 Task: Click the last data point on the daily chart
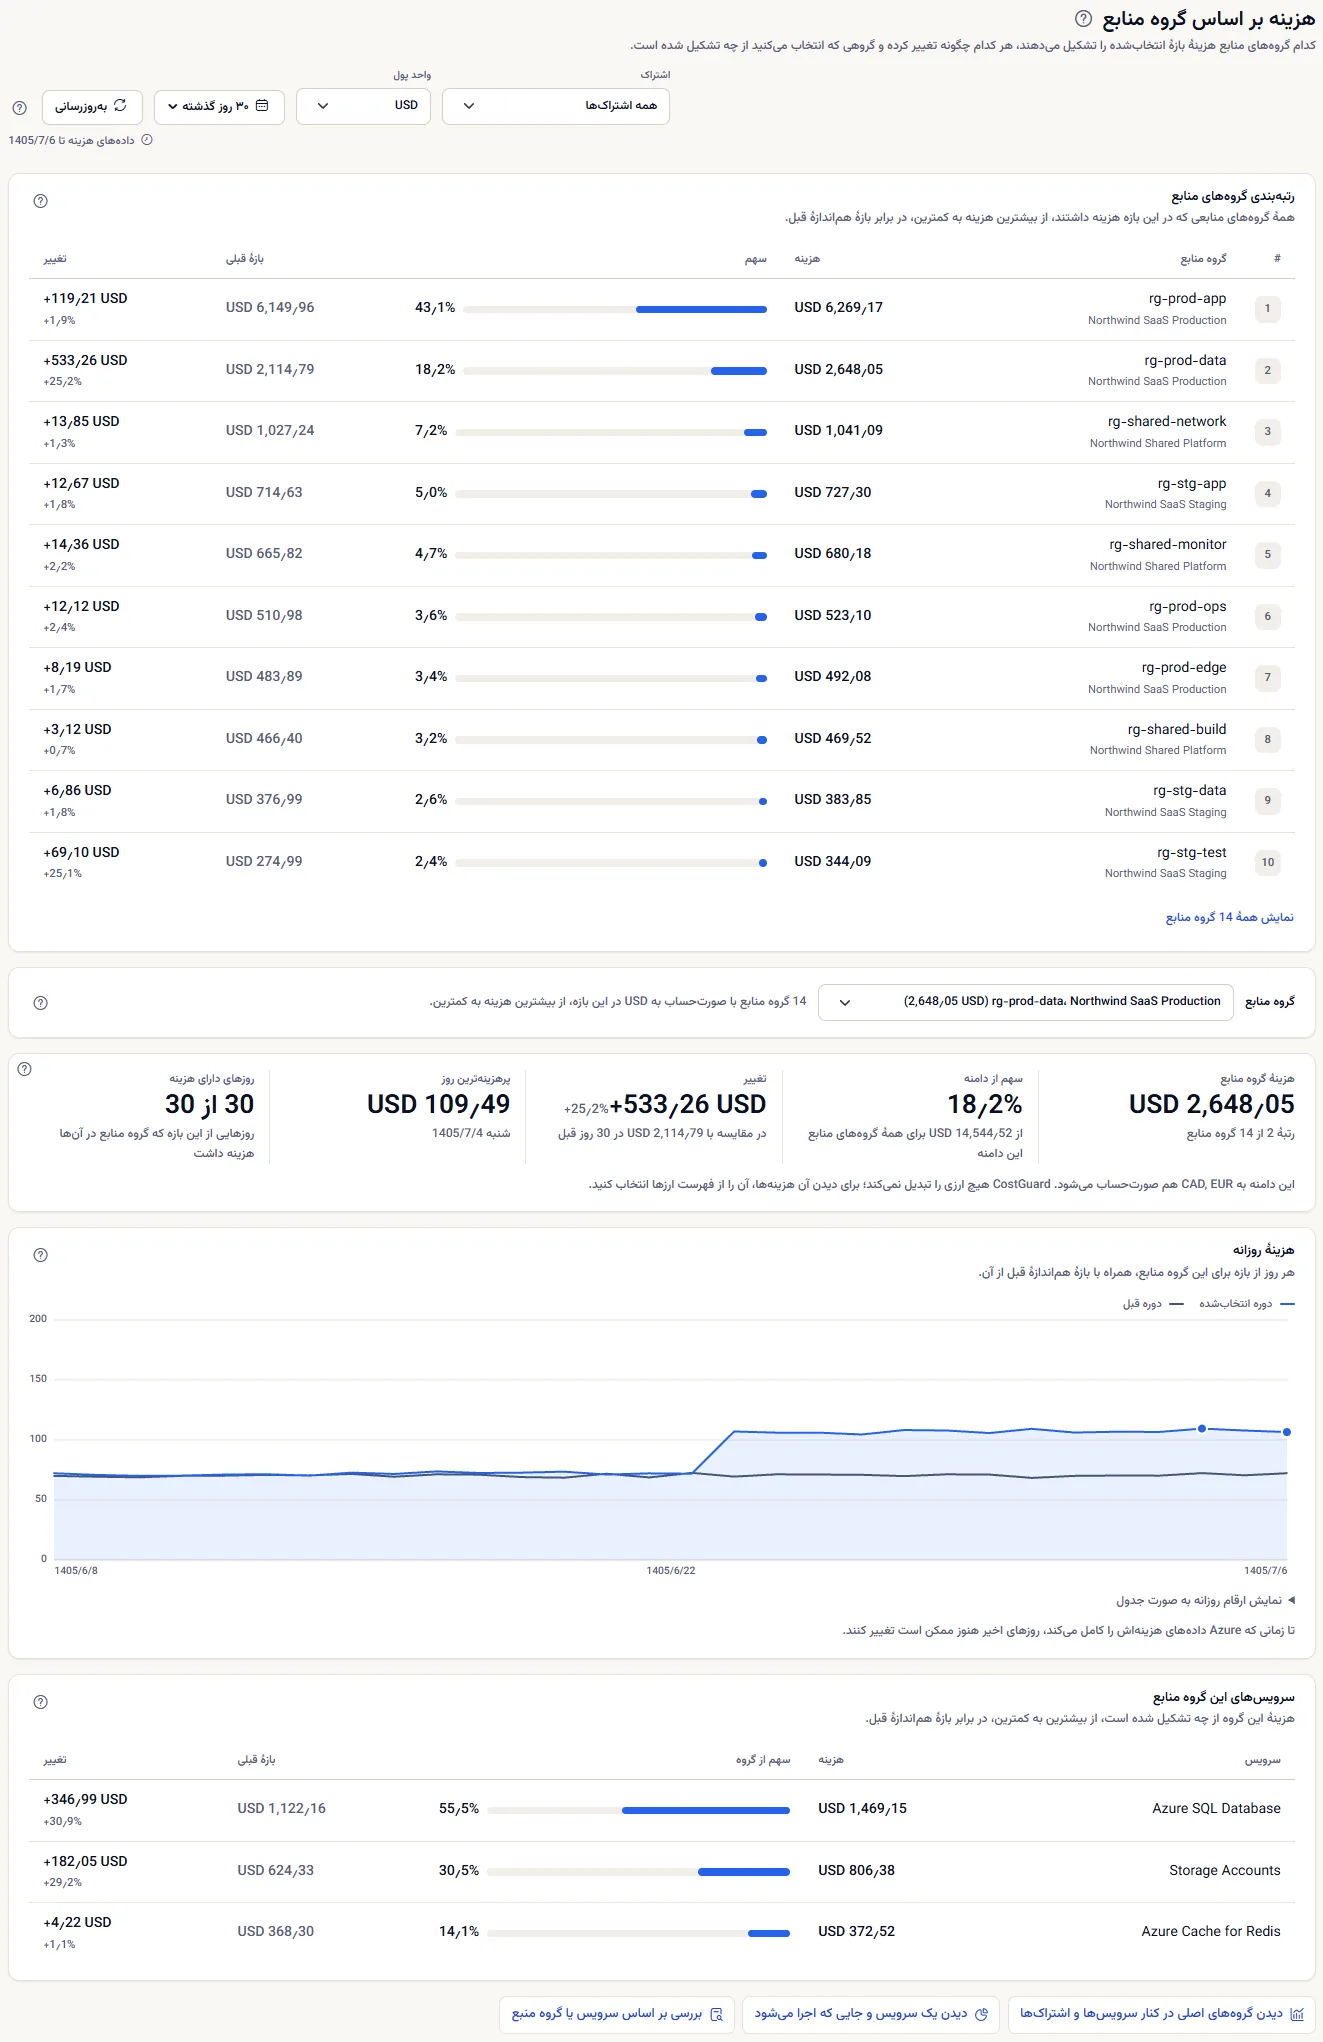tap(1287, 1432)
